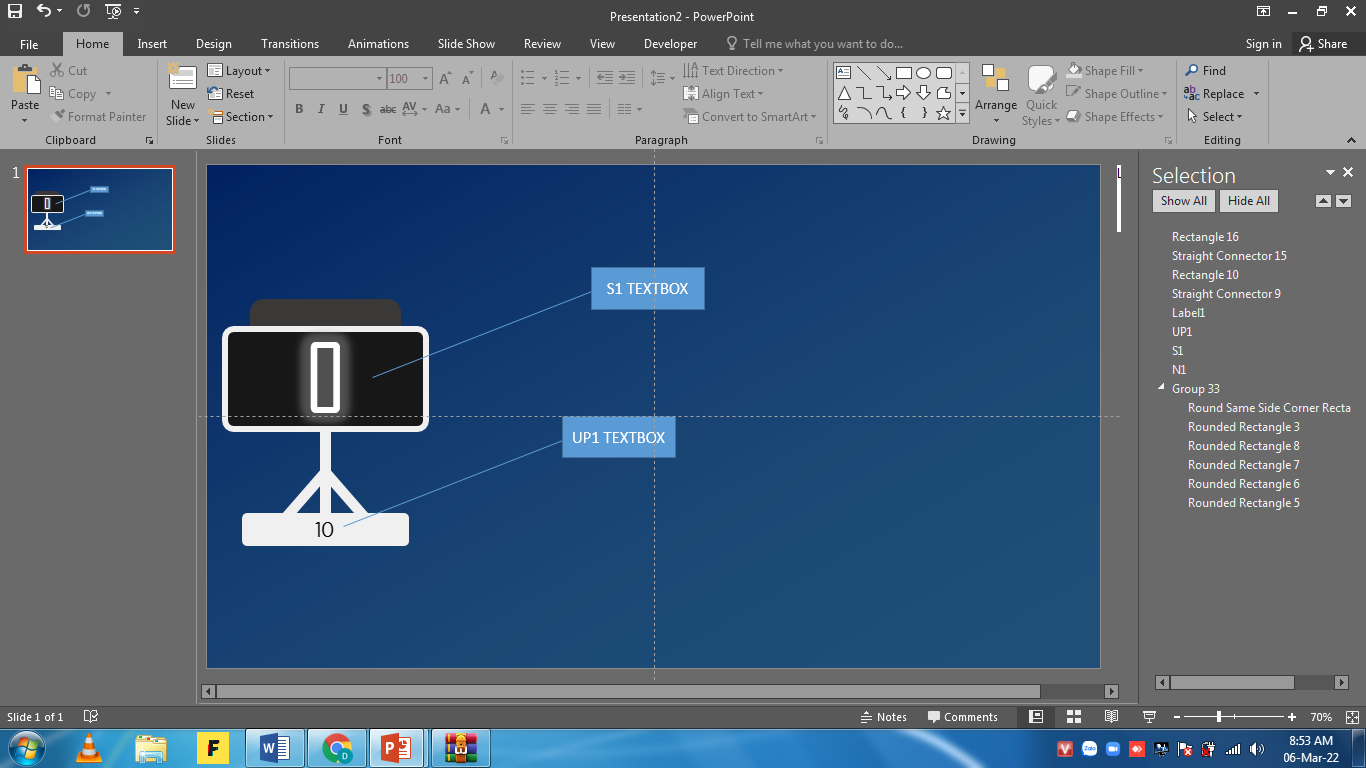1366x768 pixels.
Task: Collapse the Group 33 tree node
Action: click(x=1161, y=388)
